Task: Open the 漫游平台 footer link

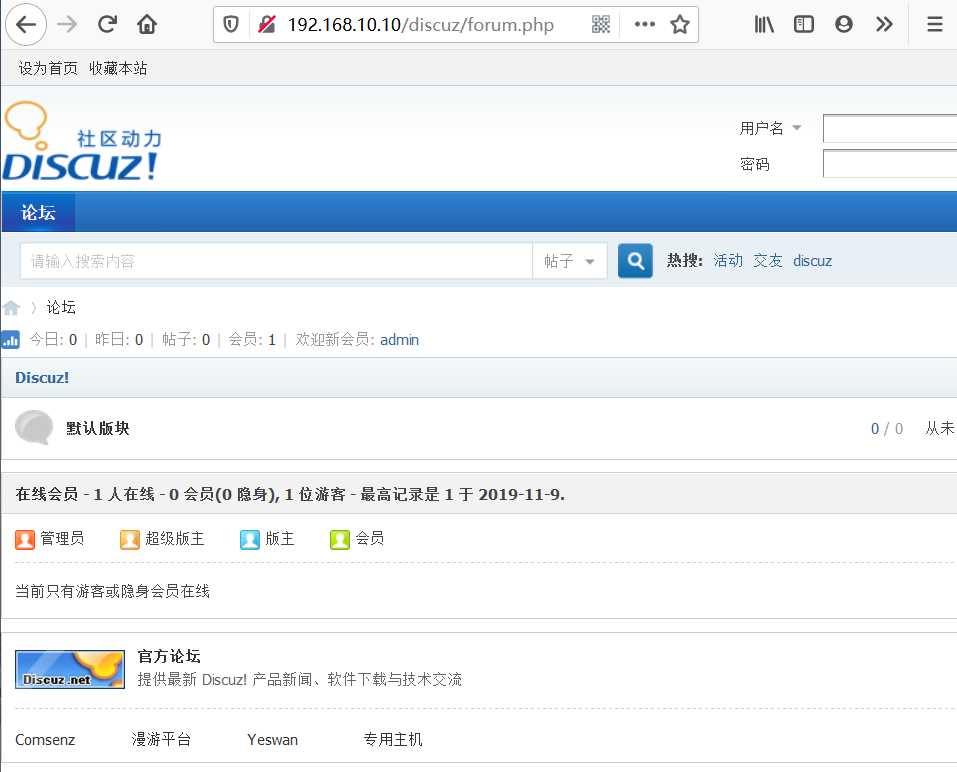Action: click(161, 740)
